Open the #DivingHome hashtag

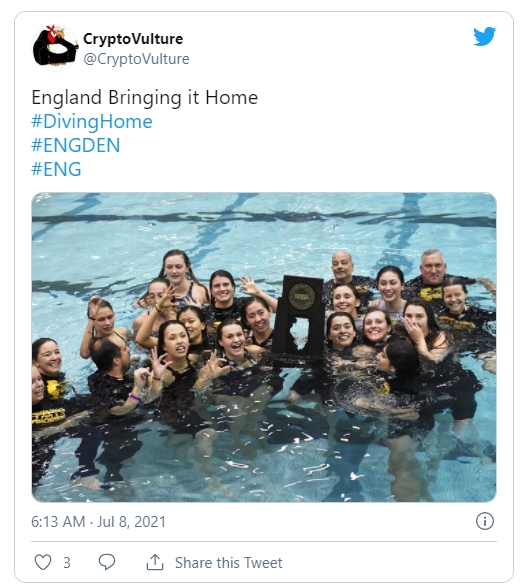pyautogui.click(x=92, y=122)
